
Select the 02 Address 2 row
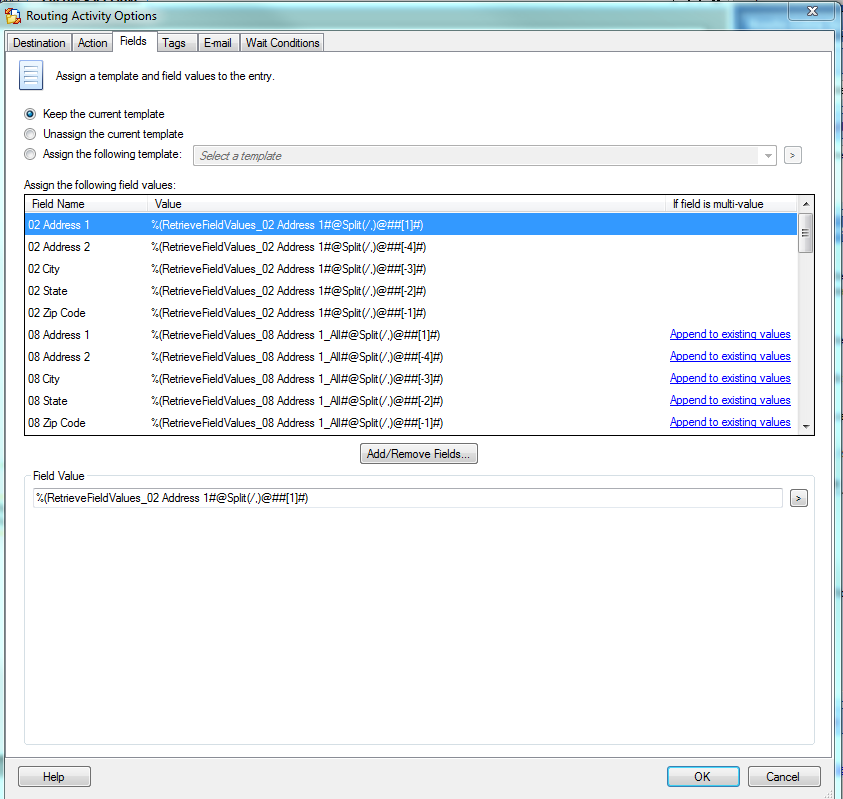point(411,247)
